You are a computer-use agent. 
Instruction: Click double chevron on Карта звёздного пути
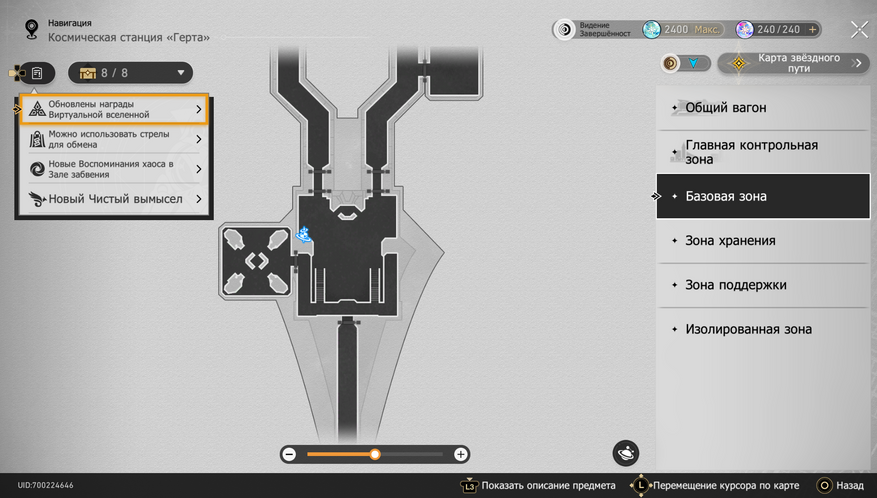856,63
